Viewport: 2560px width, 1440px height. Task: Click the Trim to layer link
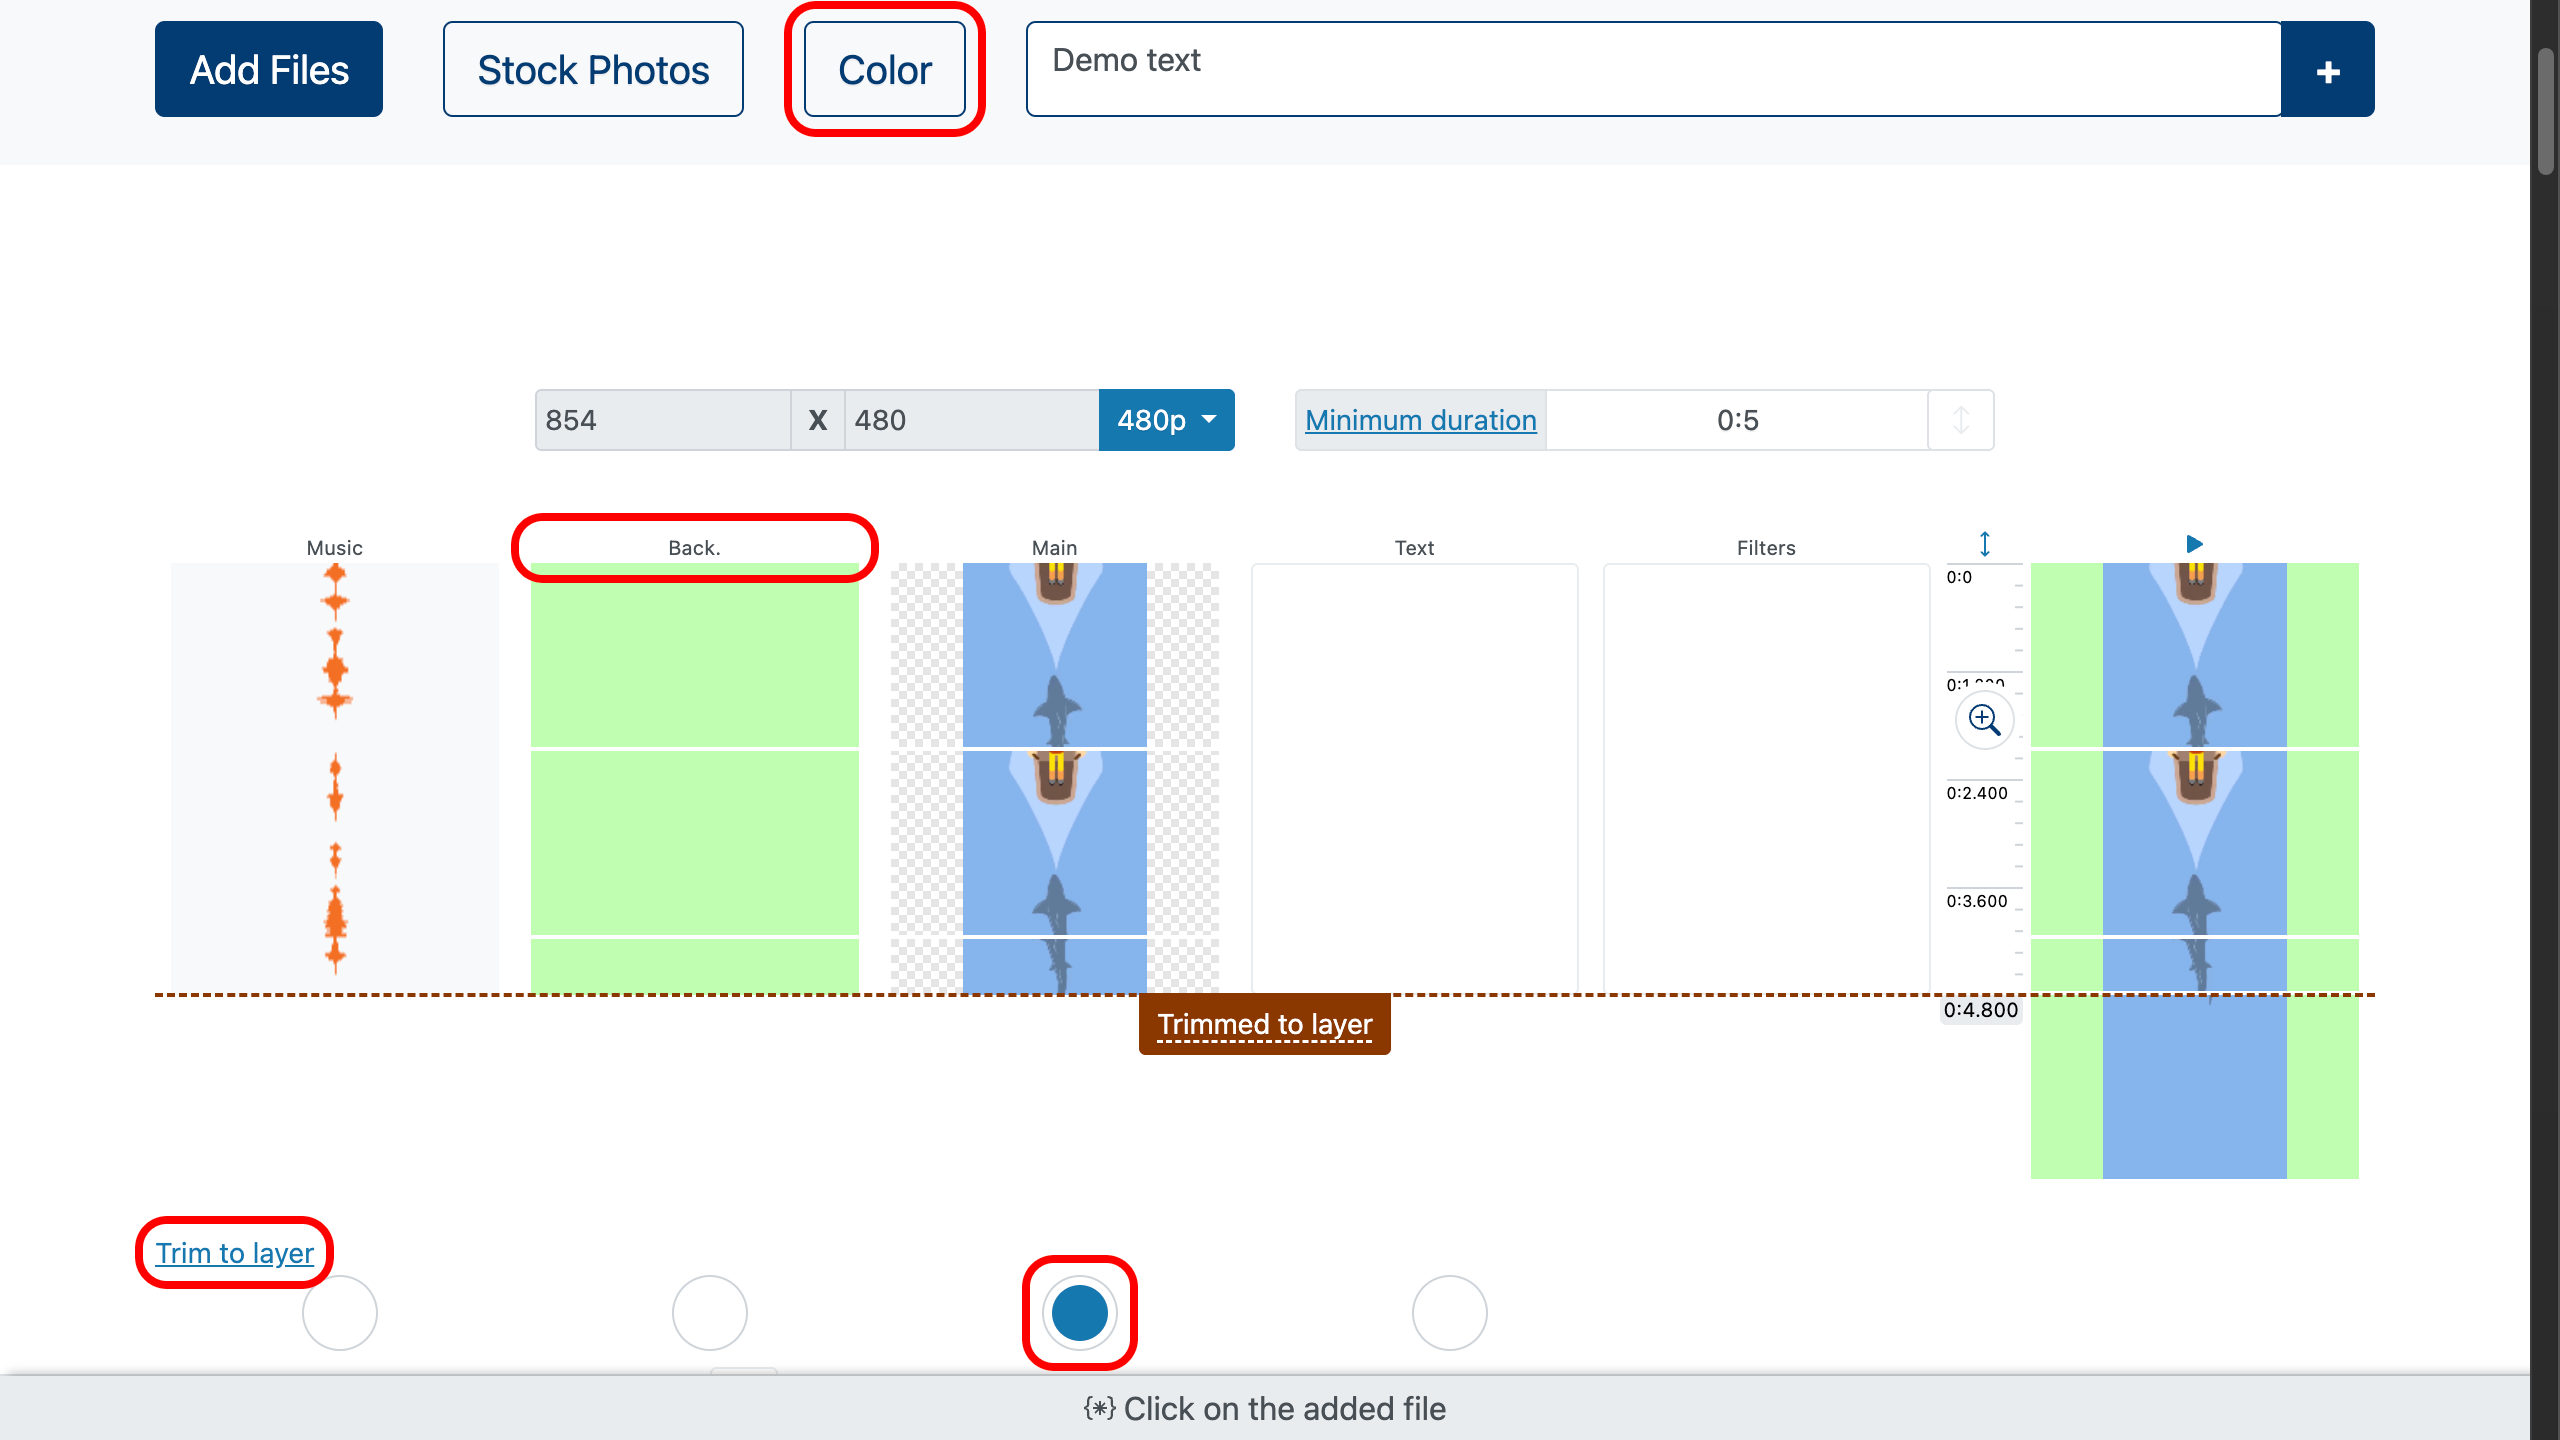235,1253
